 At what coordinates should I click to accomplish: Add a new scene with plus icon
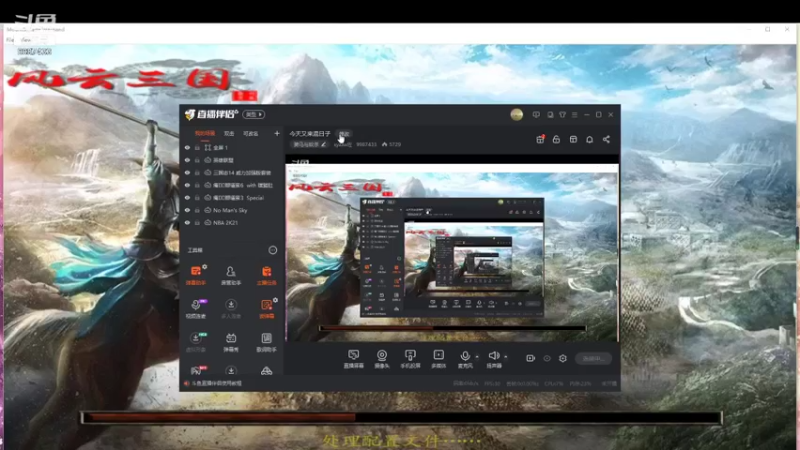point(277,134)
